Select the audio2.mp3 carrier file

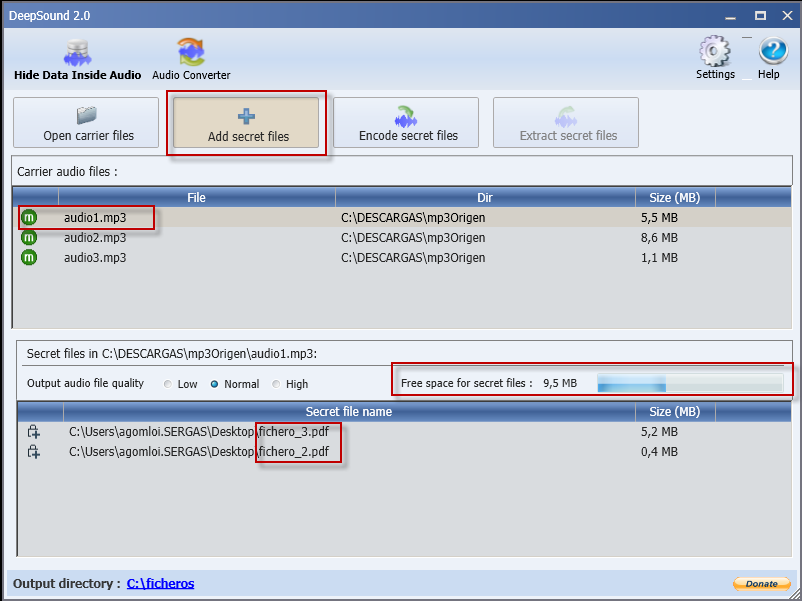pyautogui.click(x=95, y=237)
